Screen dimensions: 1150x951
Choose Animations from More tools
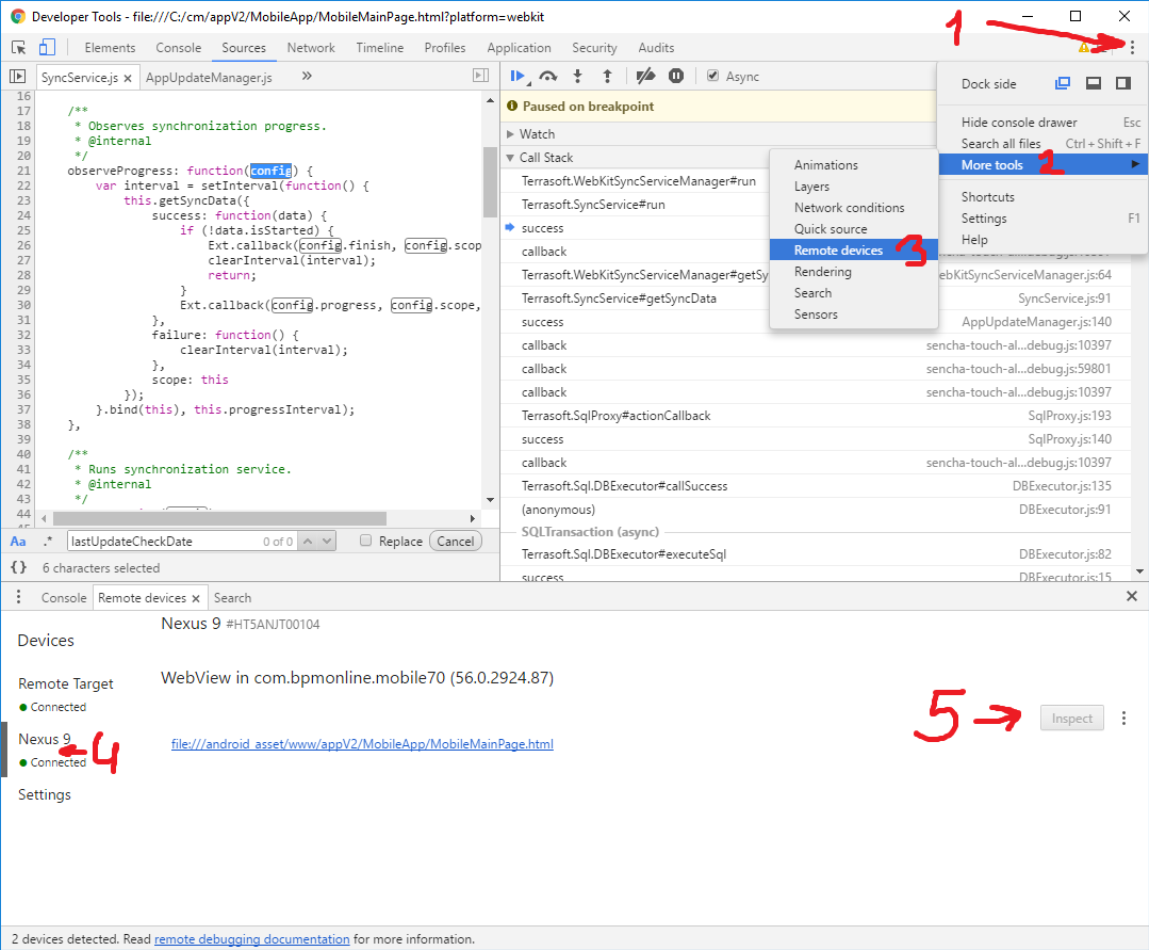click(x=854, y=165)
